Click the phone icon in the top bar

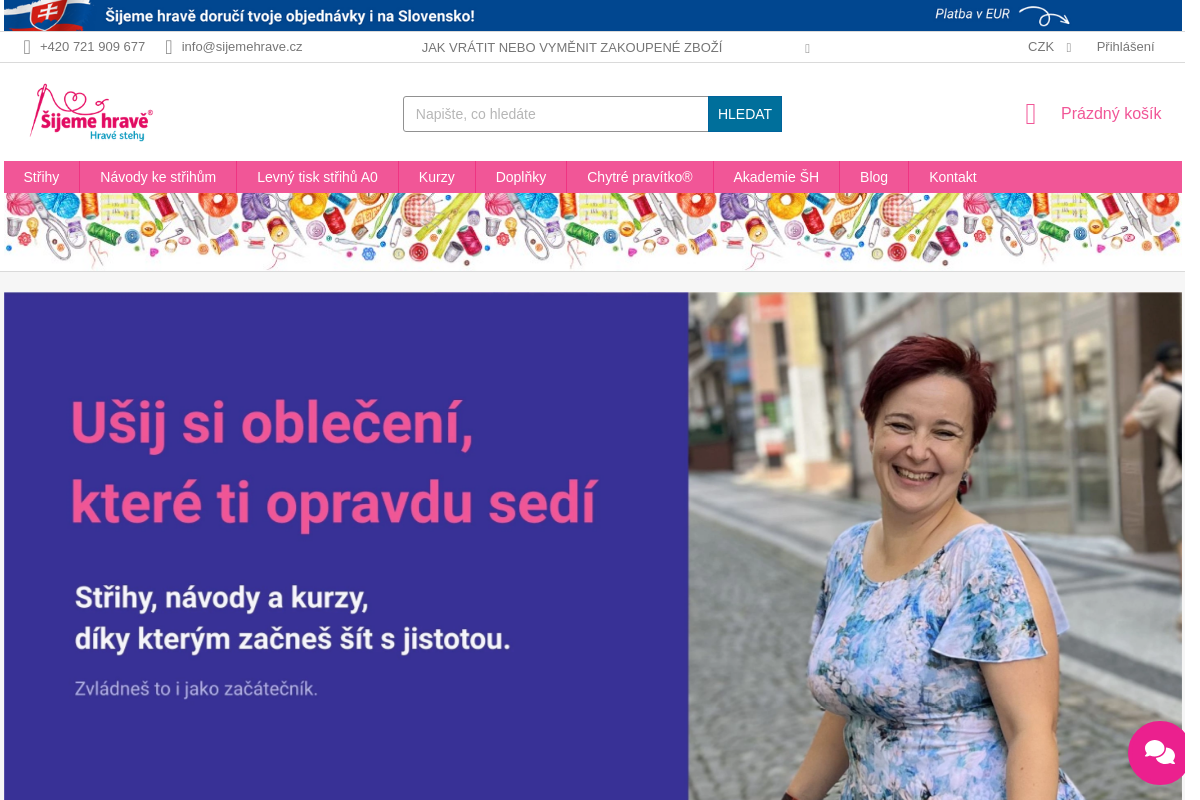(28, 46)
